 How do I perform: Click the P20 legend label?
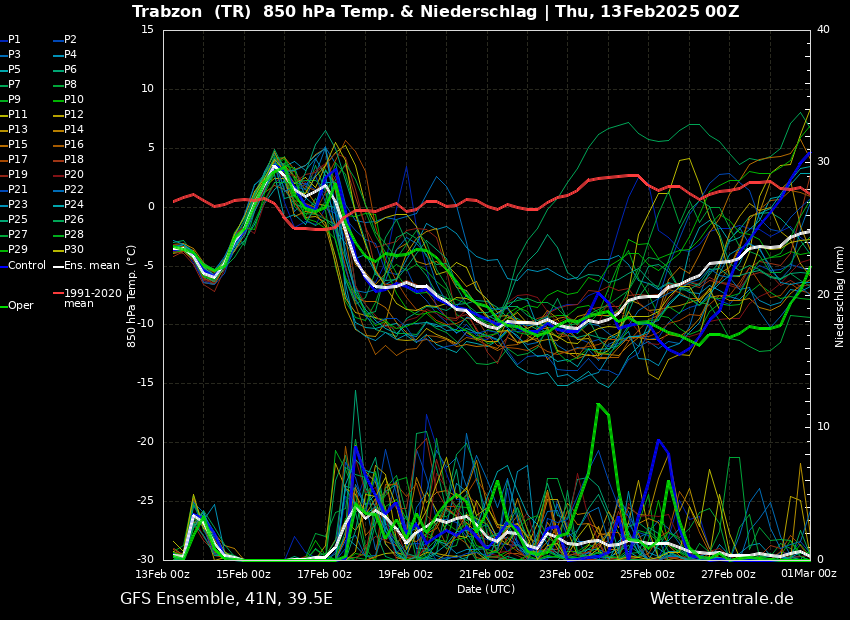[x=74, y=175]
